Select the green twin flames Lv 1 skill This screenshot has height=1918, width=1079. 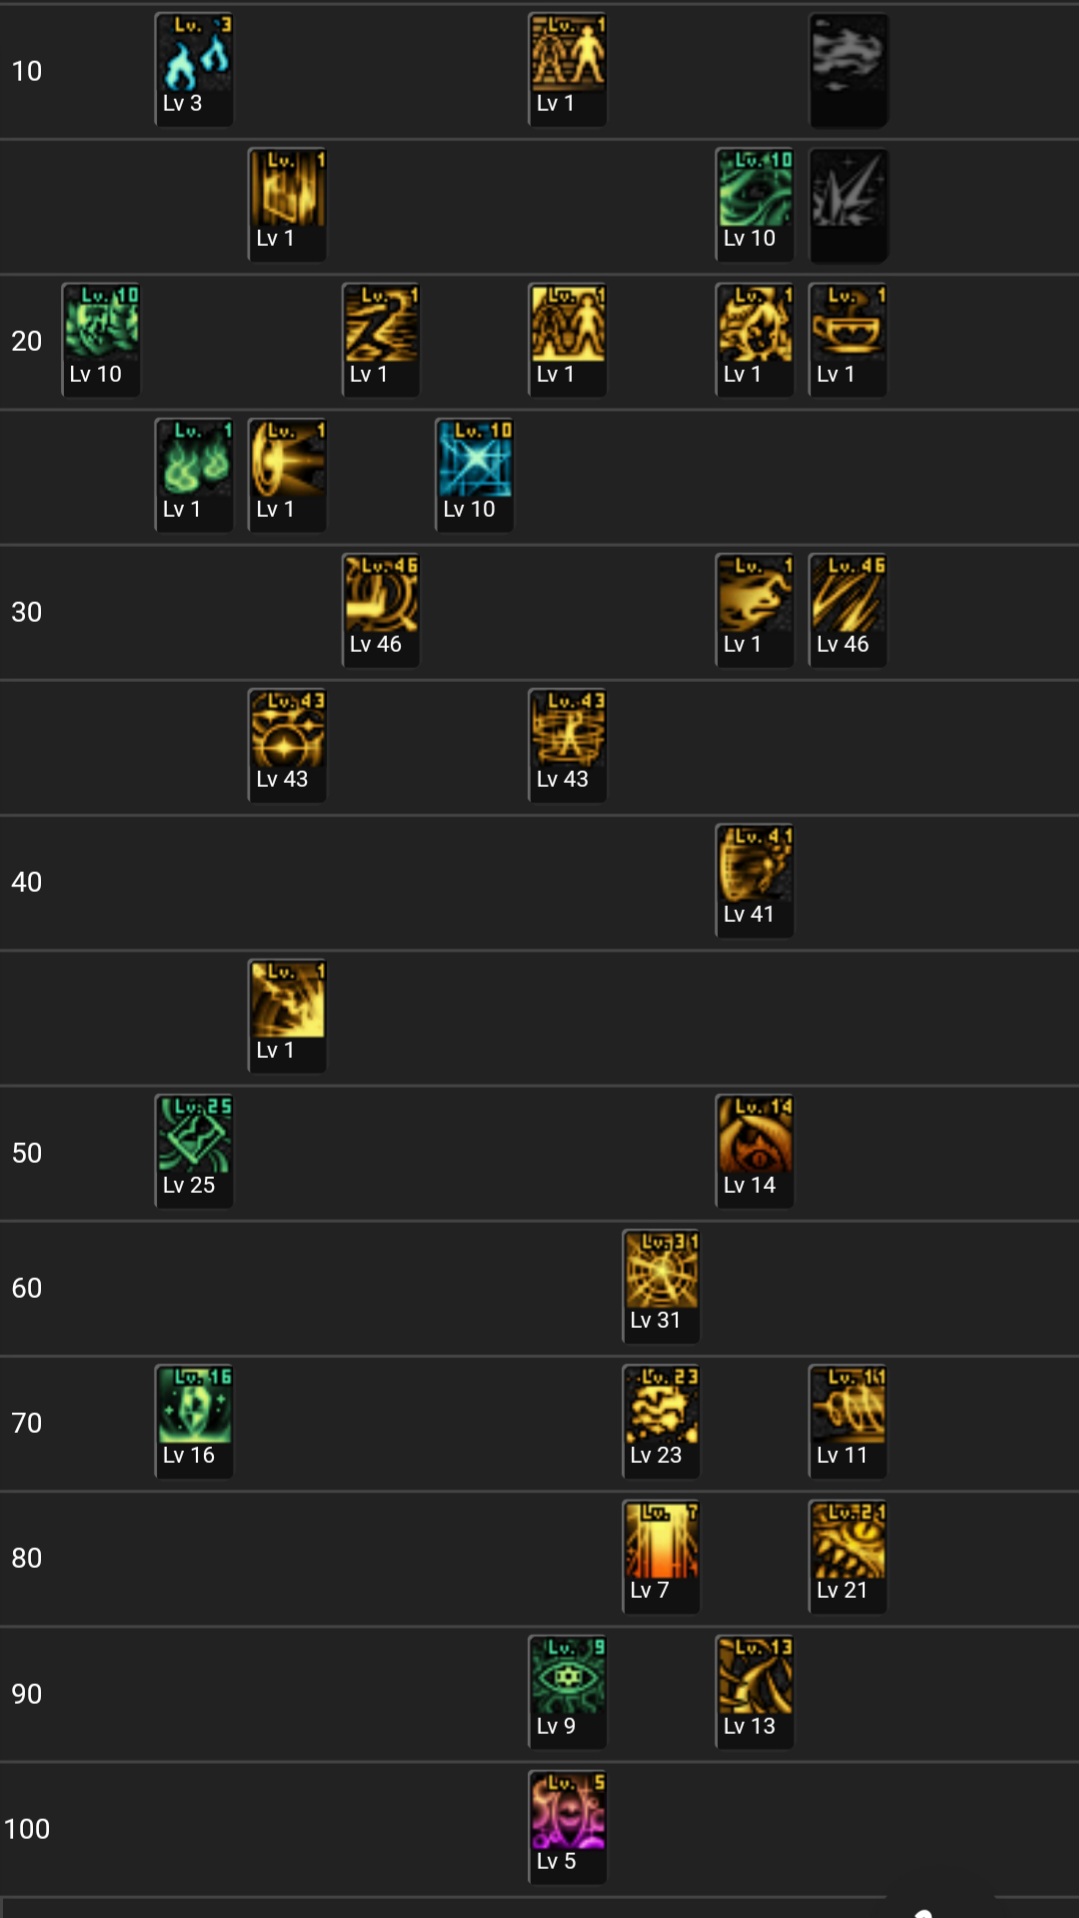[x=194, y=475]
